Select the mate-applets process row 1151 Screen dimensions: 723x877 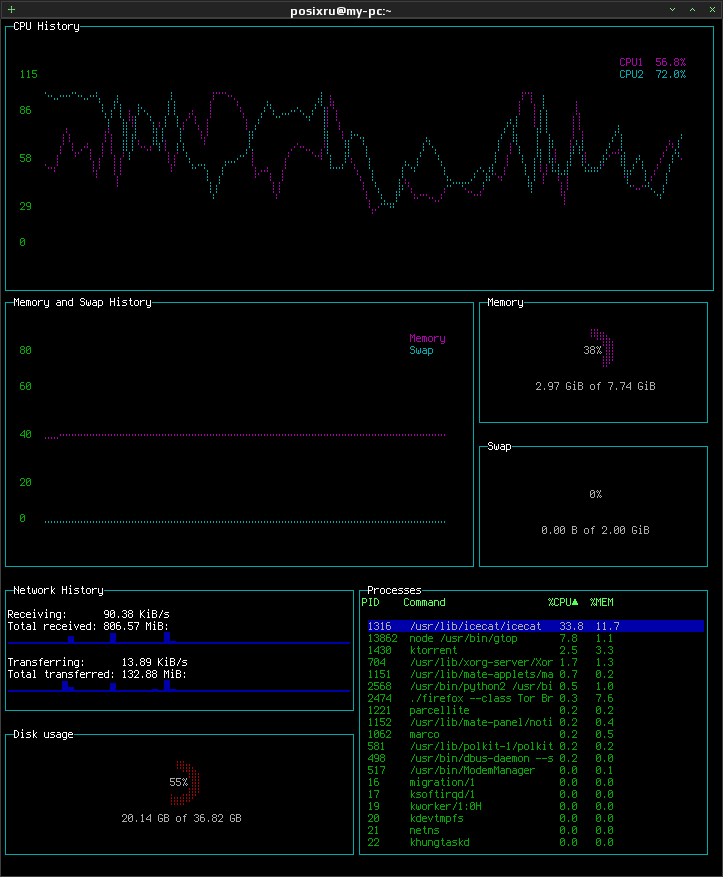click(535, 674)
